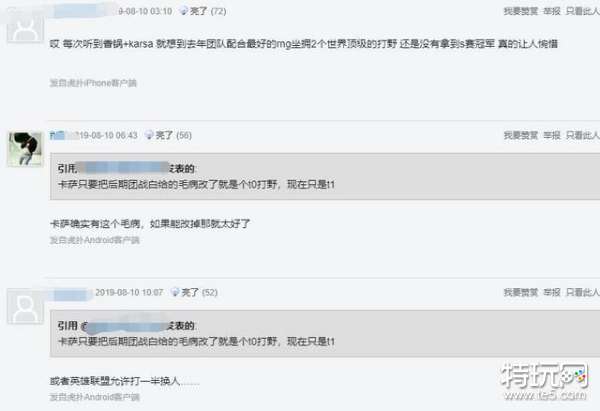
Task: Click the light bulb icon on the 52-likes comment
Action: pyautogui.click(x=175, y=292)
